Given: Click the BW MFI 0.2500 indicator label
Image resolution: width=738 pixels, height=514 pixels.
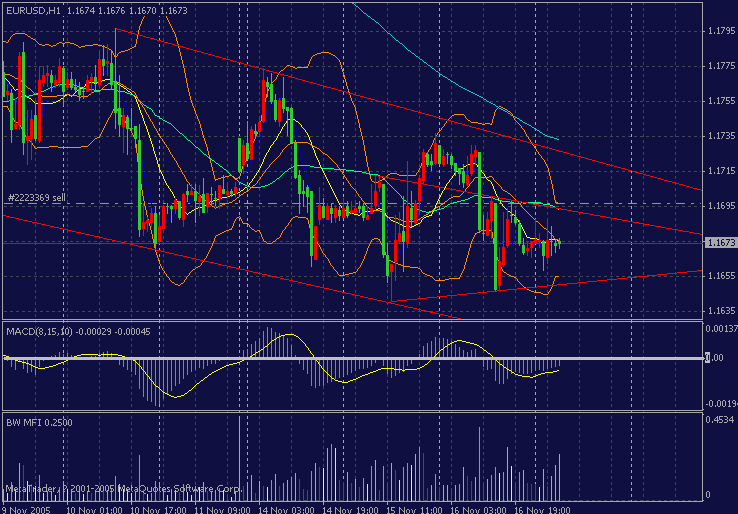Looking at the screenshot, I should 40,423.
